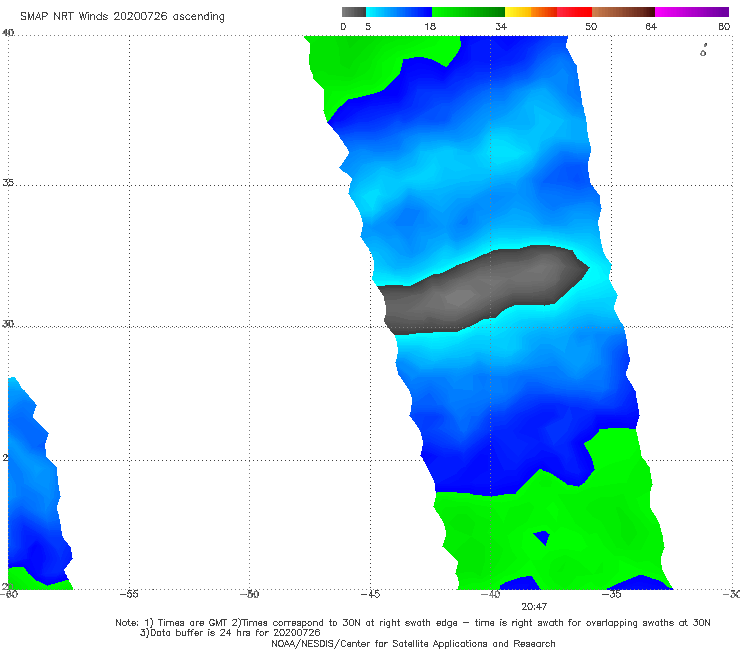This screenshot has width=740, height=650.
Task: Click the latitude axis label "35"
Action: 8,182
